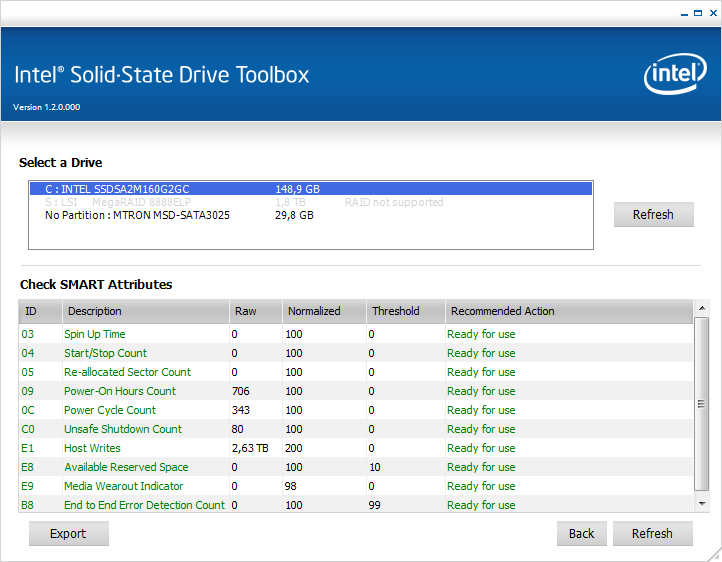Click Refresh below the SMART table

click(652, 533)
